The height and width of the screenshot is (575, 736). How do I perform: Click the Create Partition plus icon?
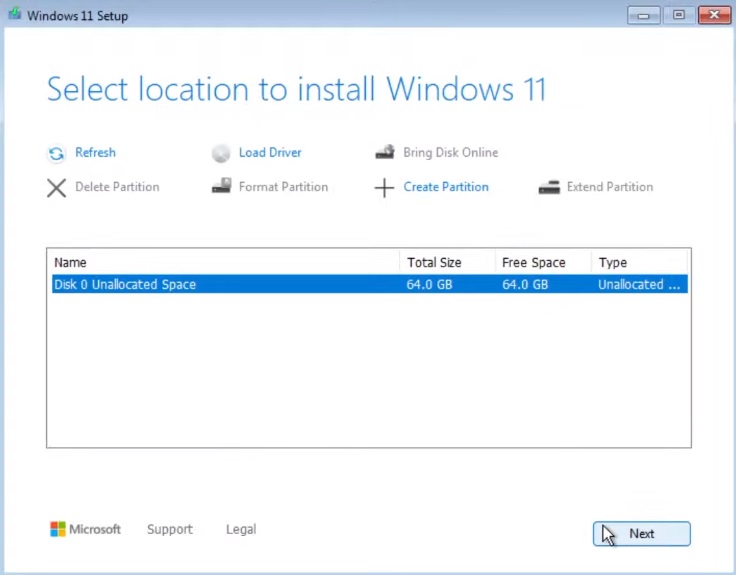pos(384,188)
